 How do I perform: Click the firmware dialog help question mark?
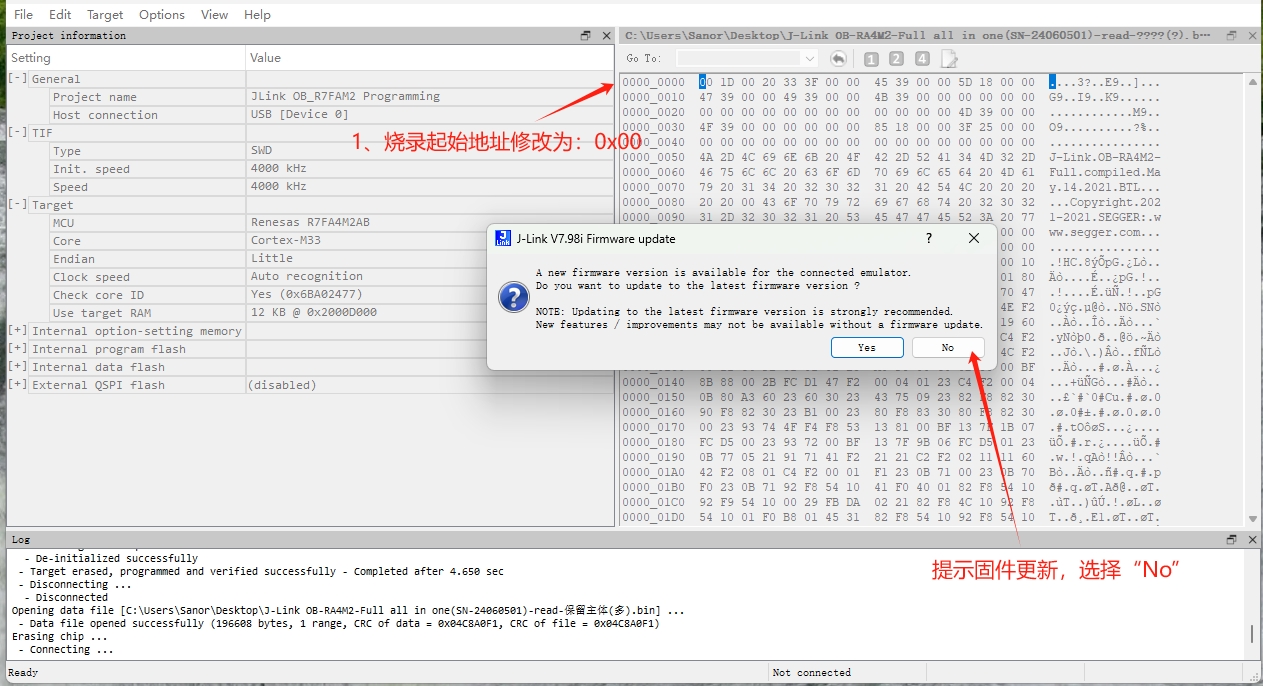(929, 239)
